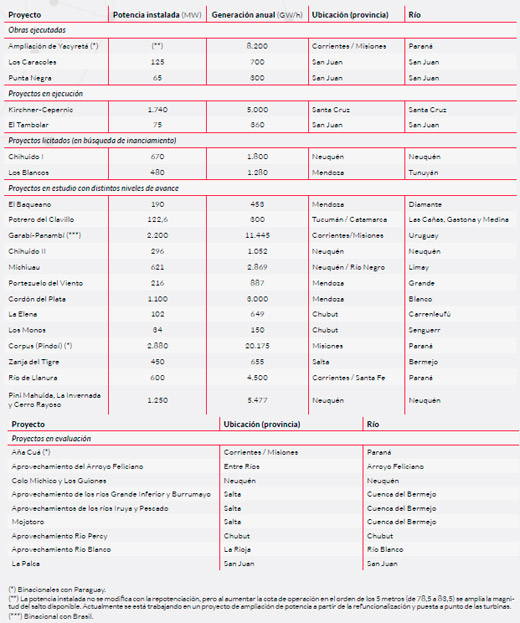
Task: Click the Aña Cuá project name
Action: pyautogui.click(x=31, y=452)
